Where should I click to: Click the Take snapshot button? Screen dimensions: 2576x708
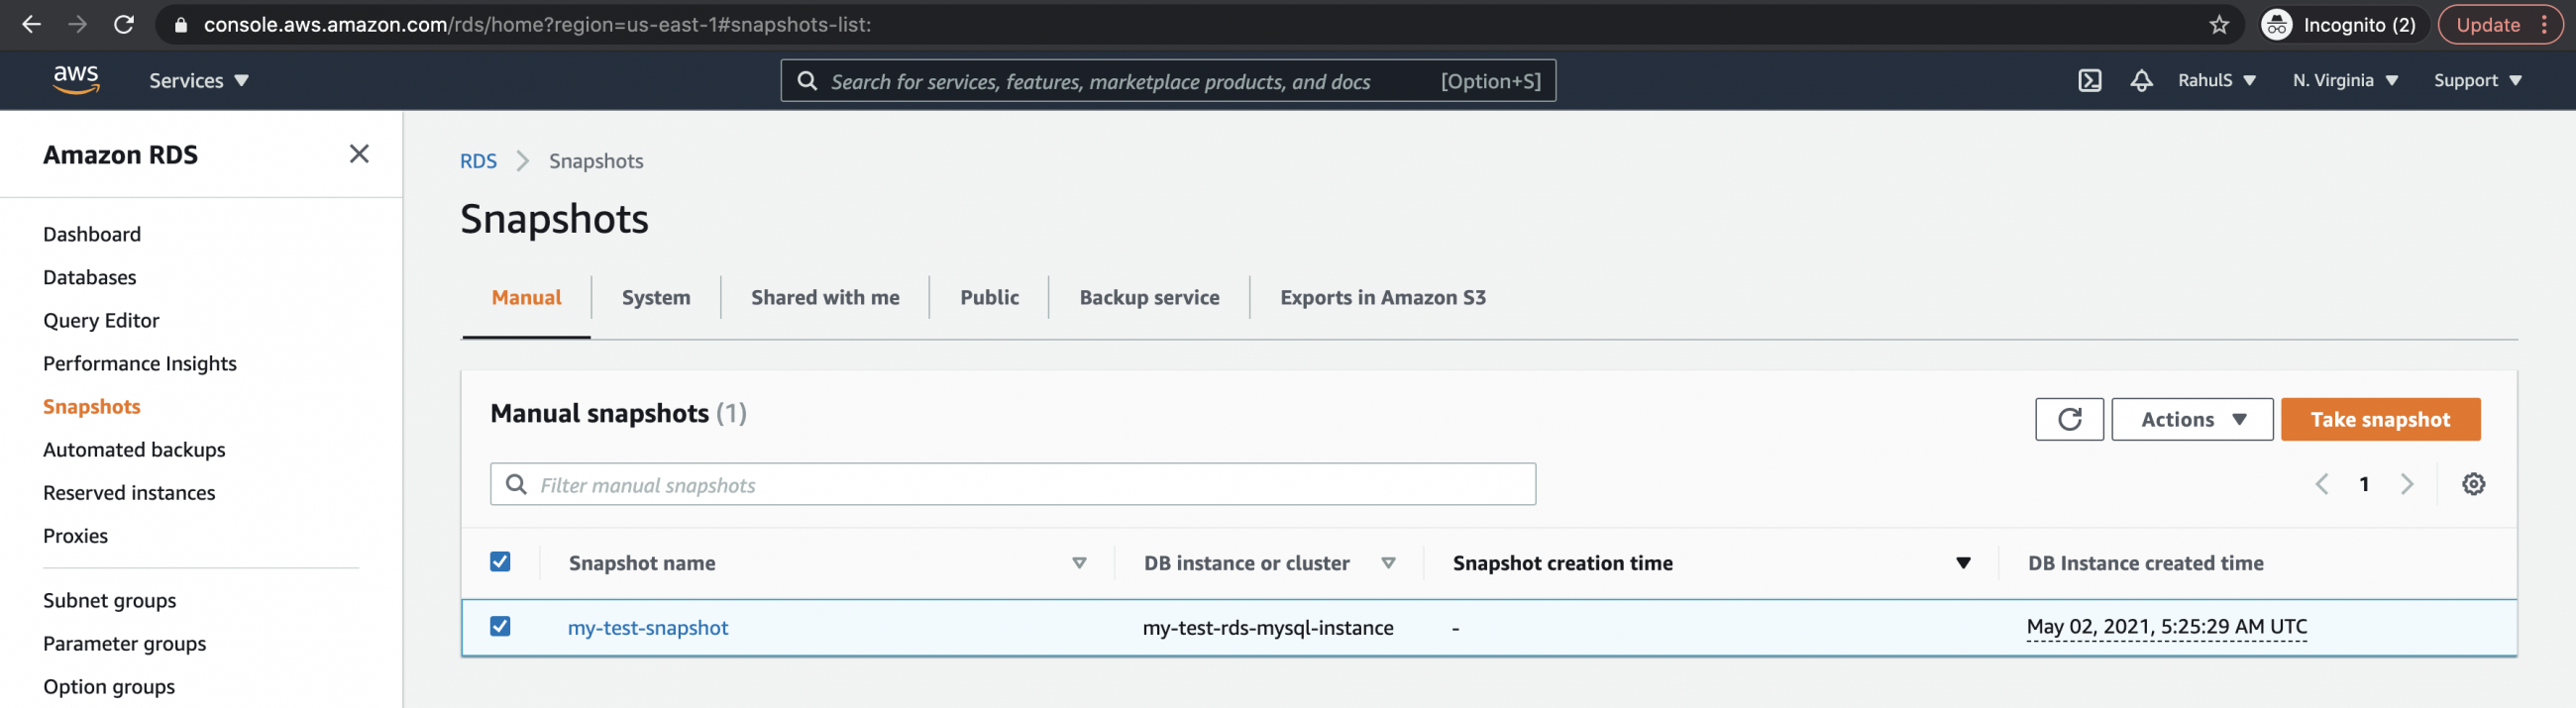pyautogui.click(x=2380, y=419)
